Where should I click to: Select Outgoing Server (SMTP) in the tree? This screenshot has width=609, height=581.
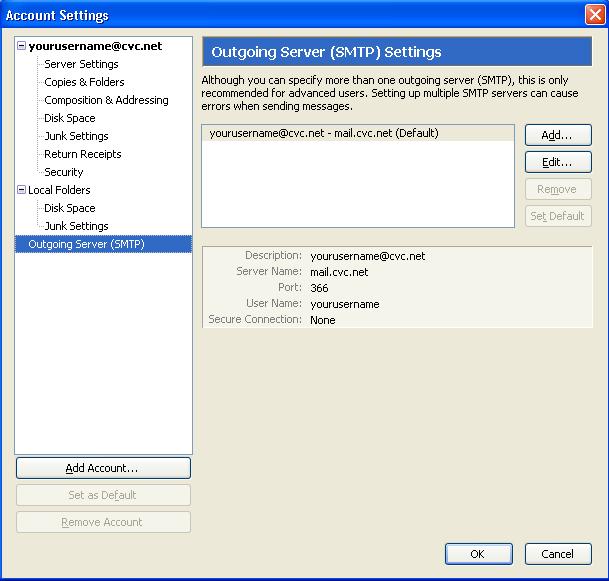(103, 244)
